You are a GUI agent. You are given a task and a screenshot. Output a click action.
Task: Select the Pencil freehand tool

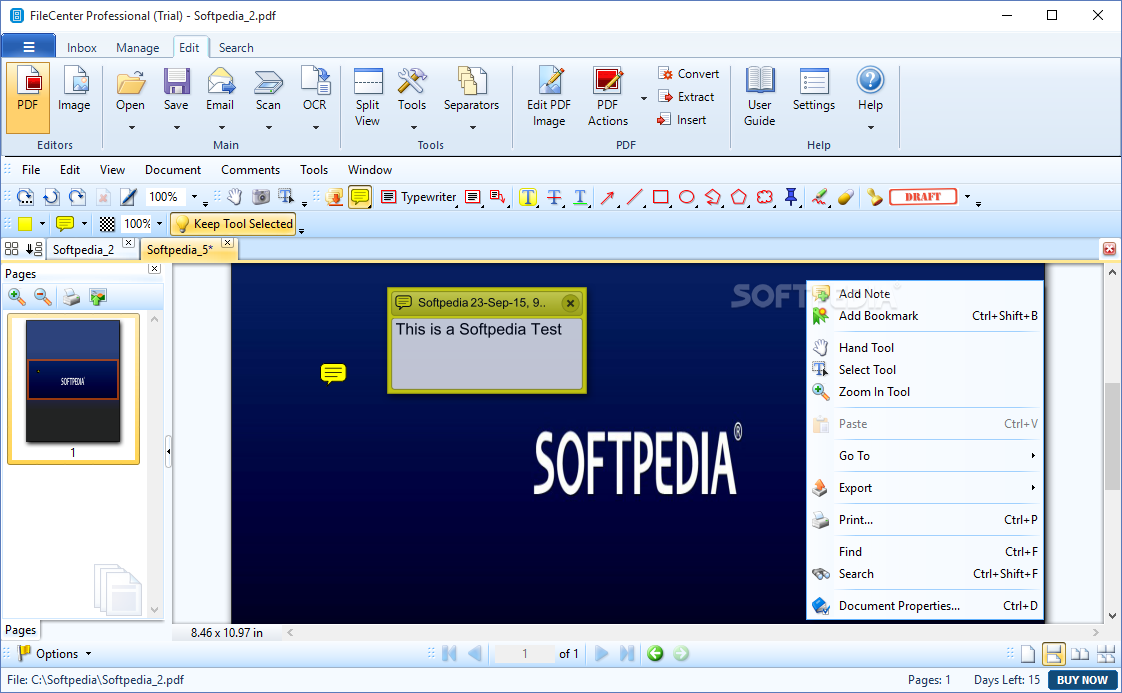819,197
